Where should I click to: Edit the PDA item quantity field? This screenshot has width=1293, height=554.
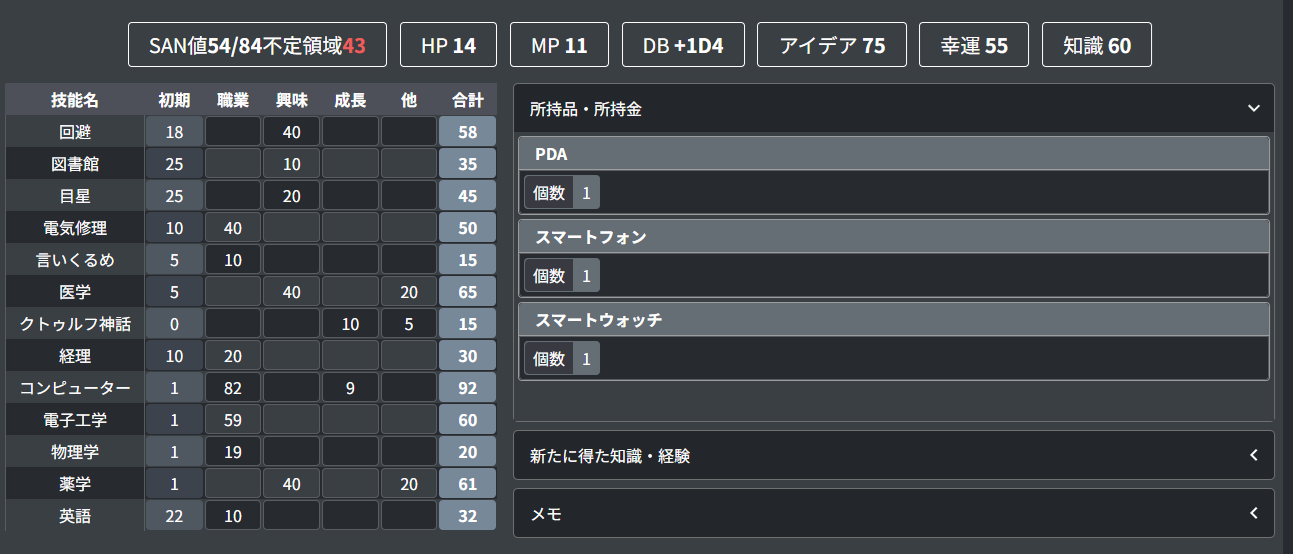tap(586, 192)
